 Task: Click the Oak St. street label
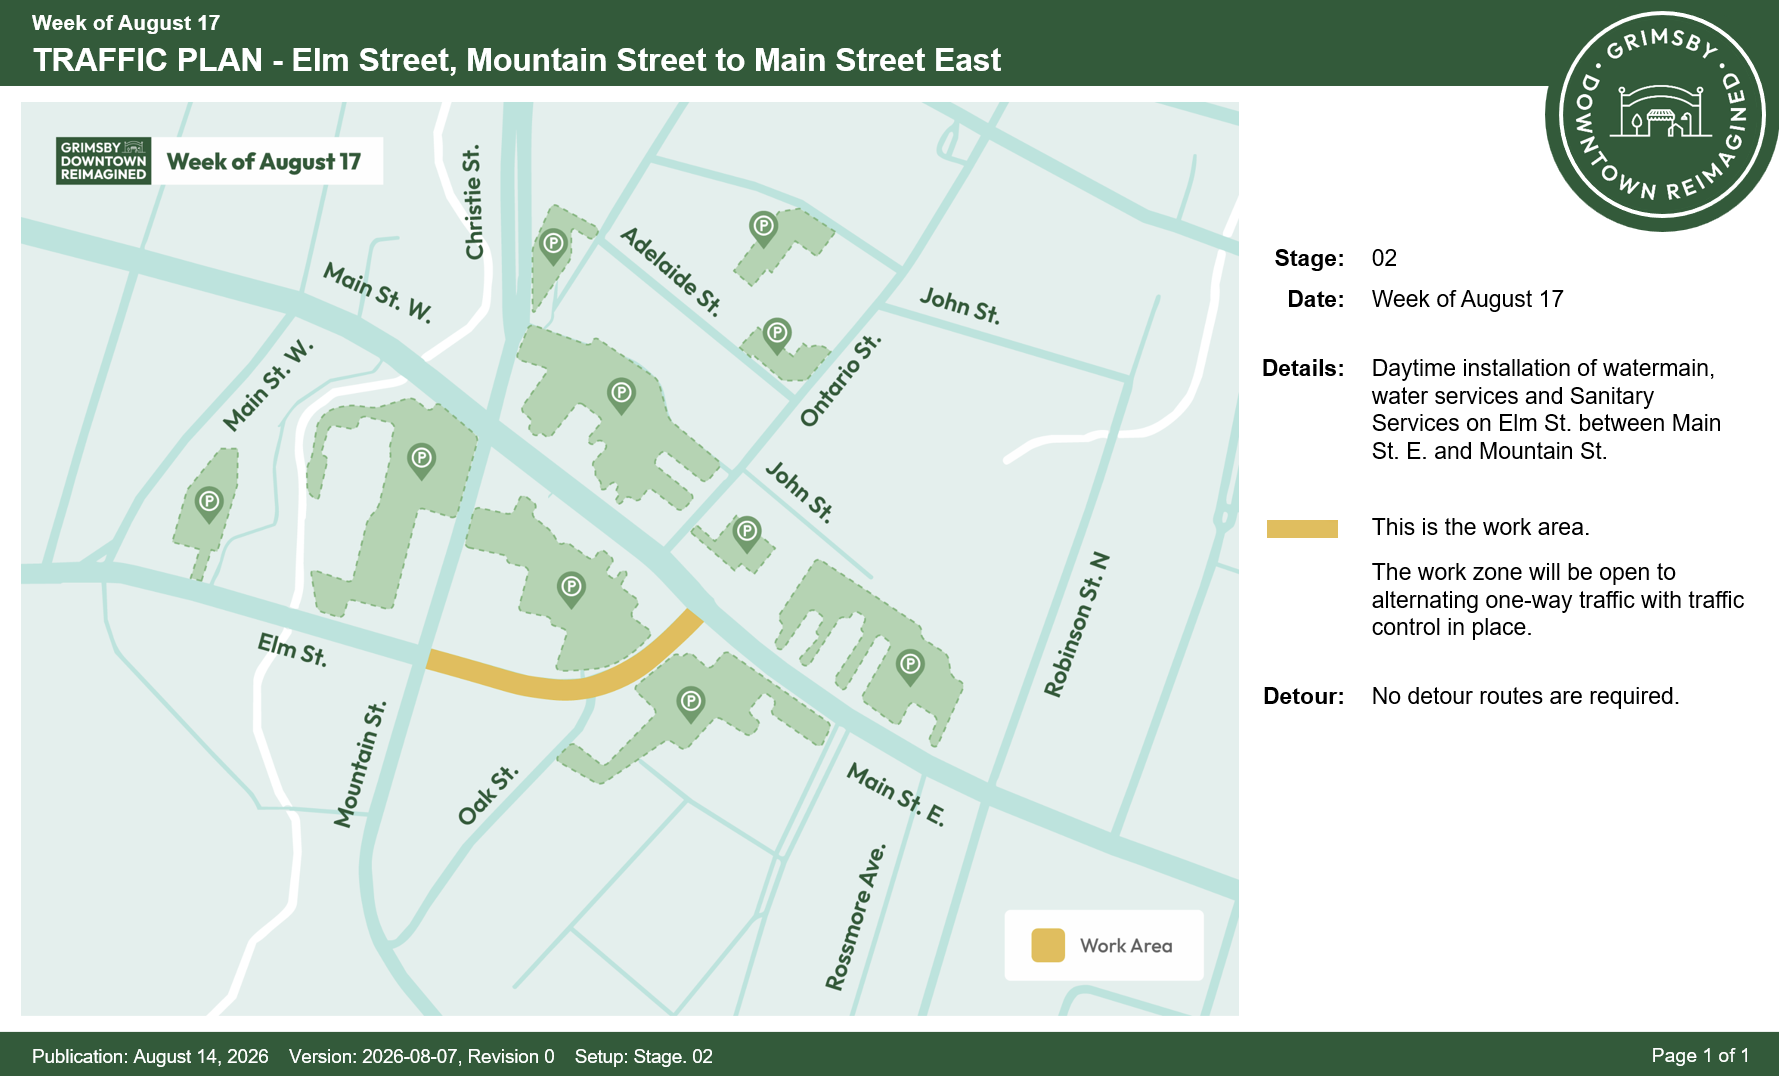click(488, 796)
